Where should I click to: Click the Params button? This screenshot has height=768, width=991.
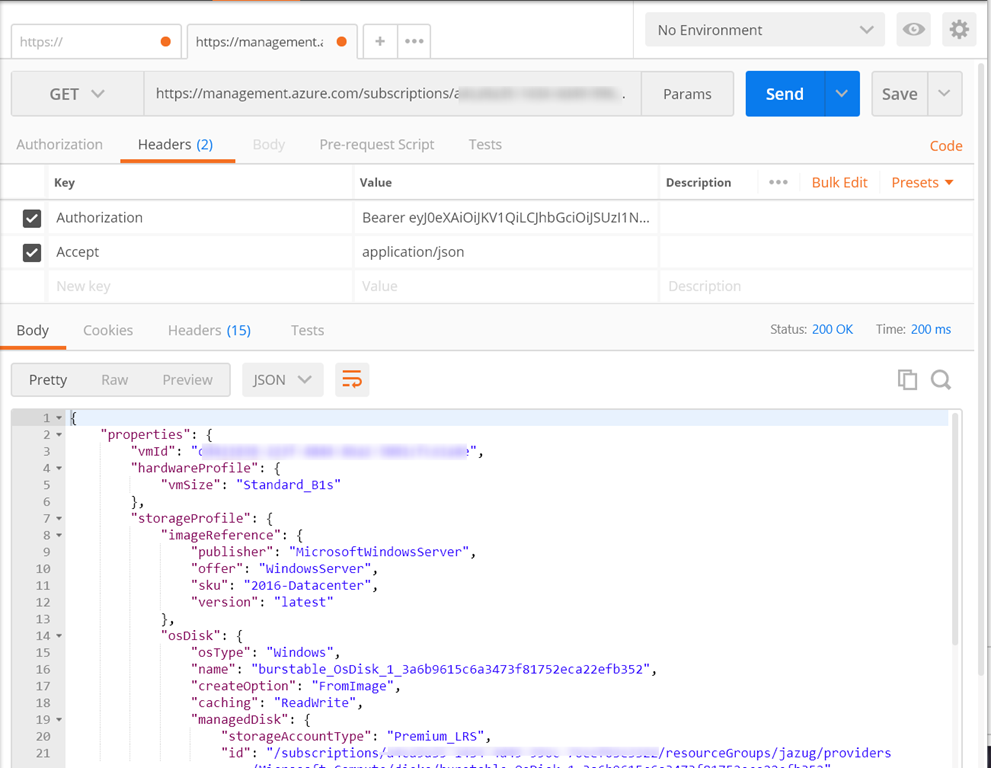[x=687, y=94]
